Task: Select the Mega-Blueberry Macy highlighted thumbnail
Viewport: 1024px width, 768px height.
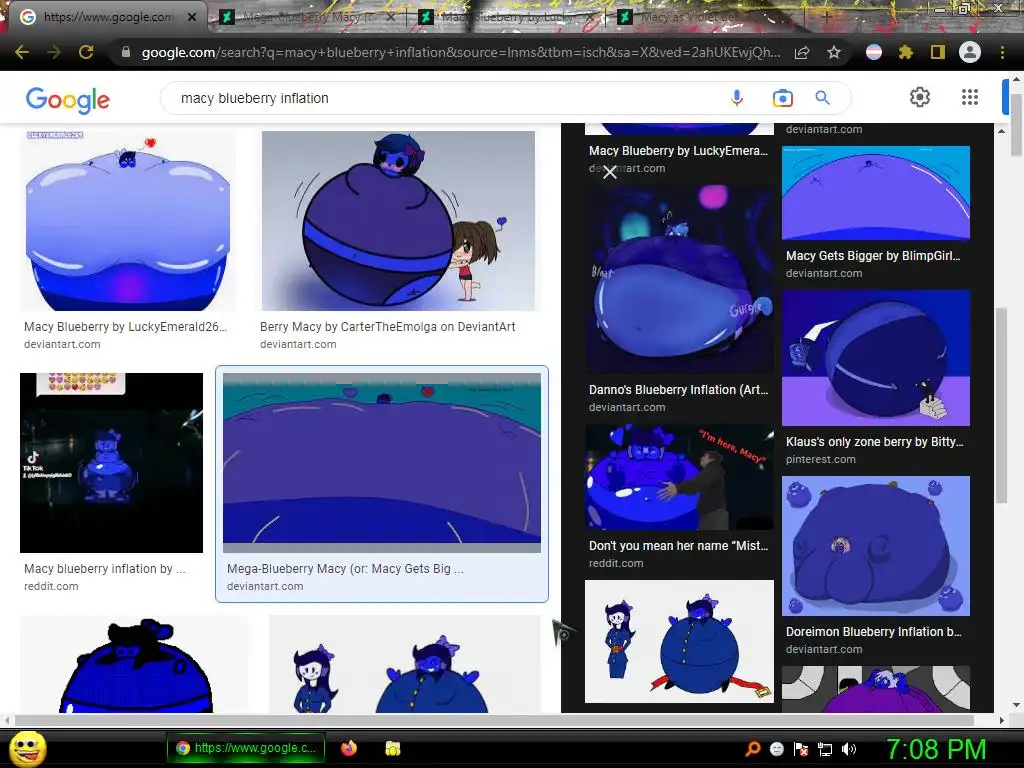Action: 382,463
